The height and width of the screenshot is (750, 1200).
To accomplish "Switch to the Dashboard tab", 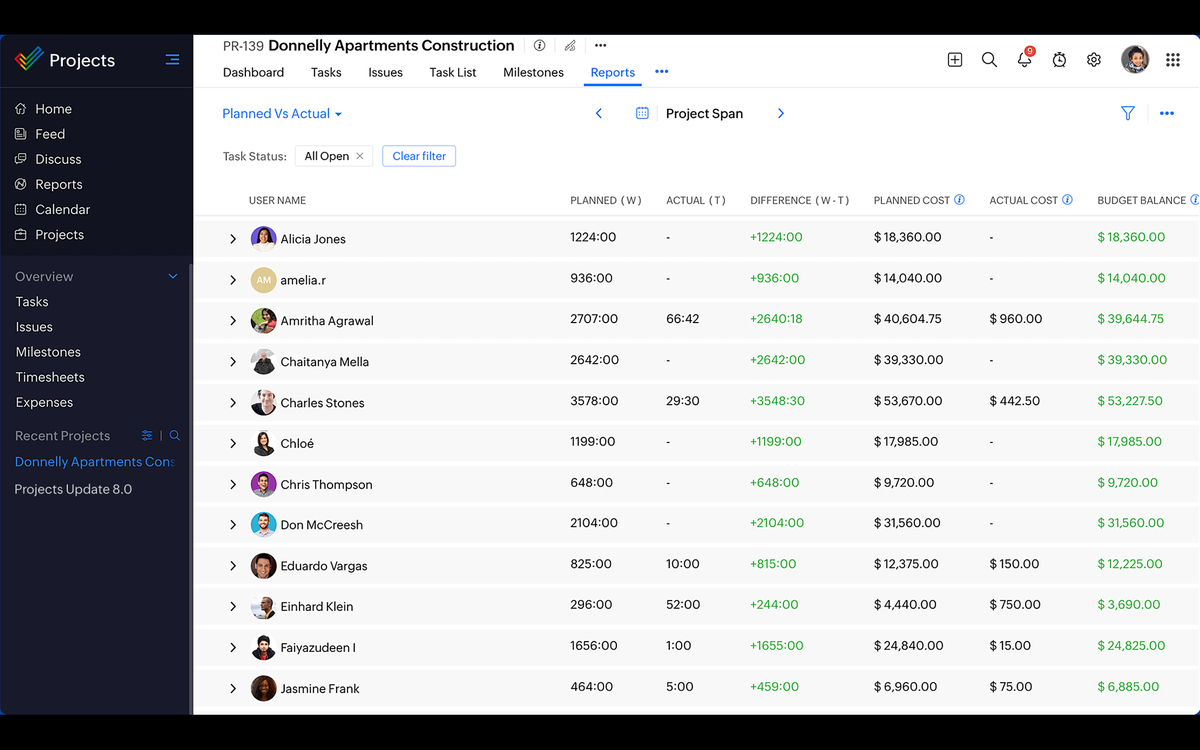I will click(253, 72).
